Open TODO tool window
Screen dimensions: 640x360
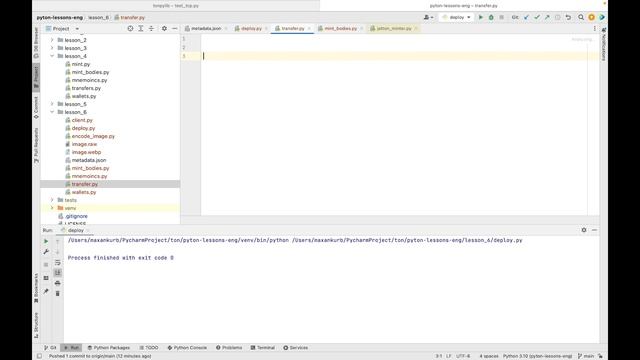pos(149,348)
